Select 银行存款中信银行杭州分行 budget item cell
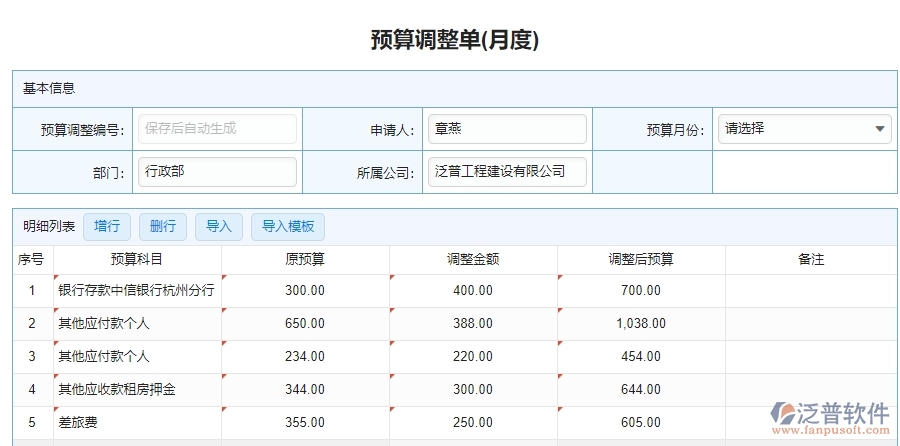 point(137,291)
